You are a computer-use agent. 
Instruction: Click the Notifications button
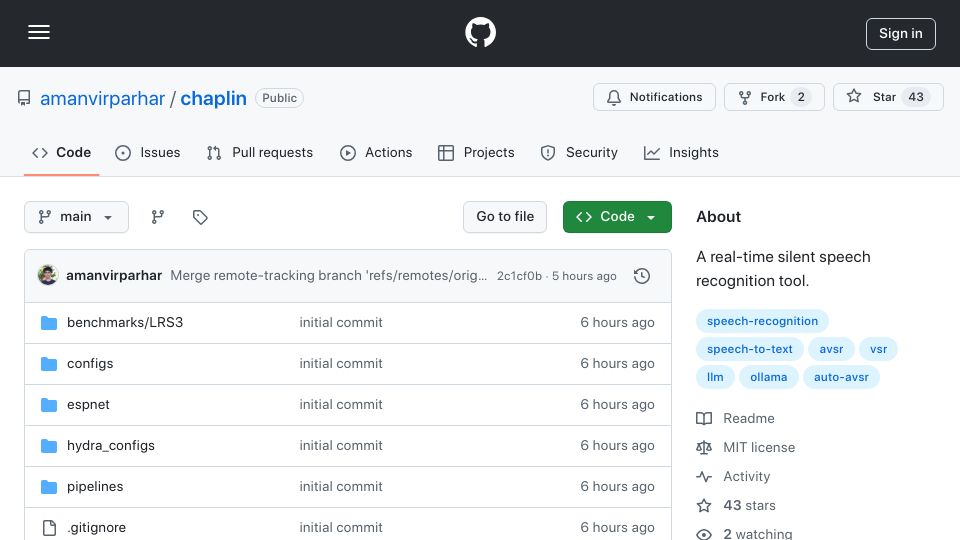click(654, 97)
